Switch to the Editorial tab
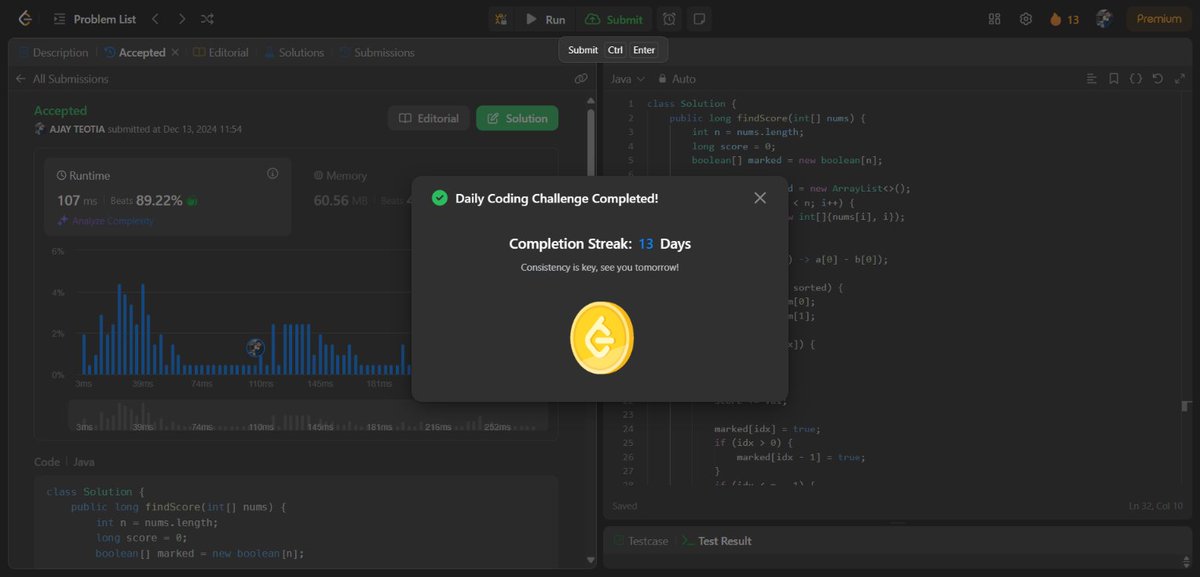The image size is (1200, 577). [220, 52]
